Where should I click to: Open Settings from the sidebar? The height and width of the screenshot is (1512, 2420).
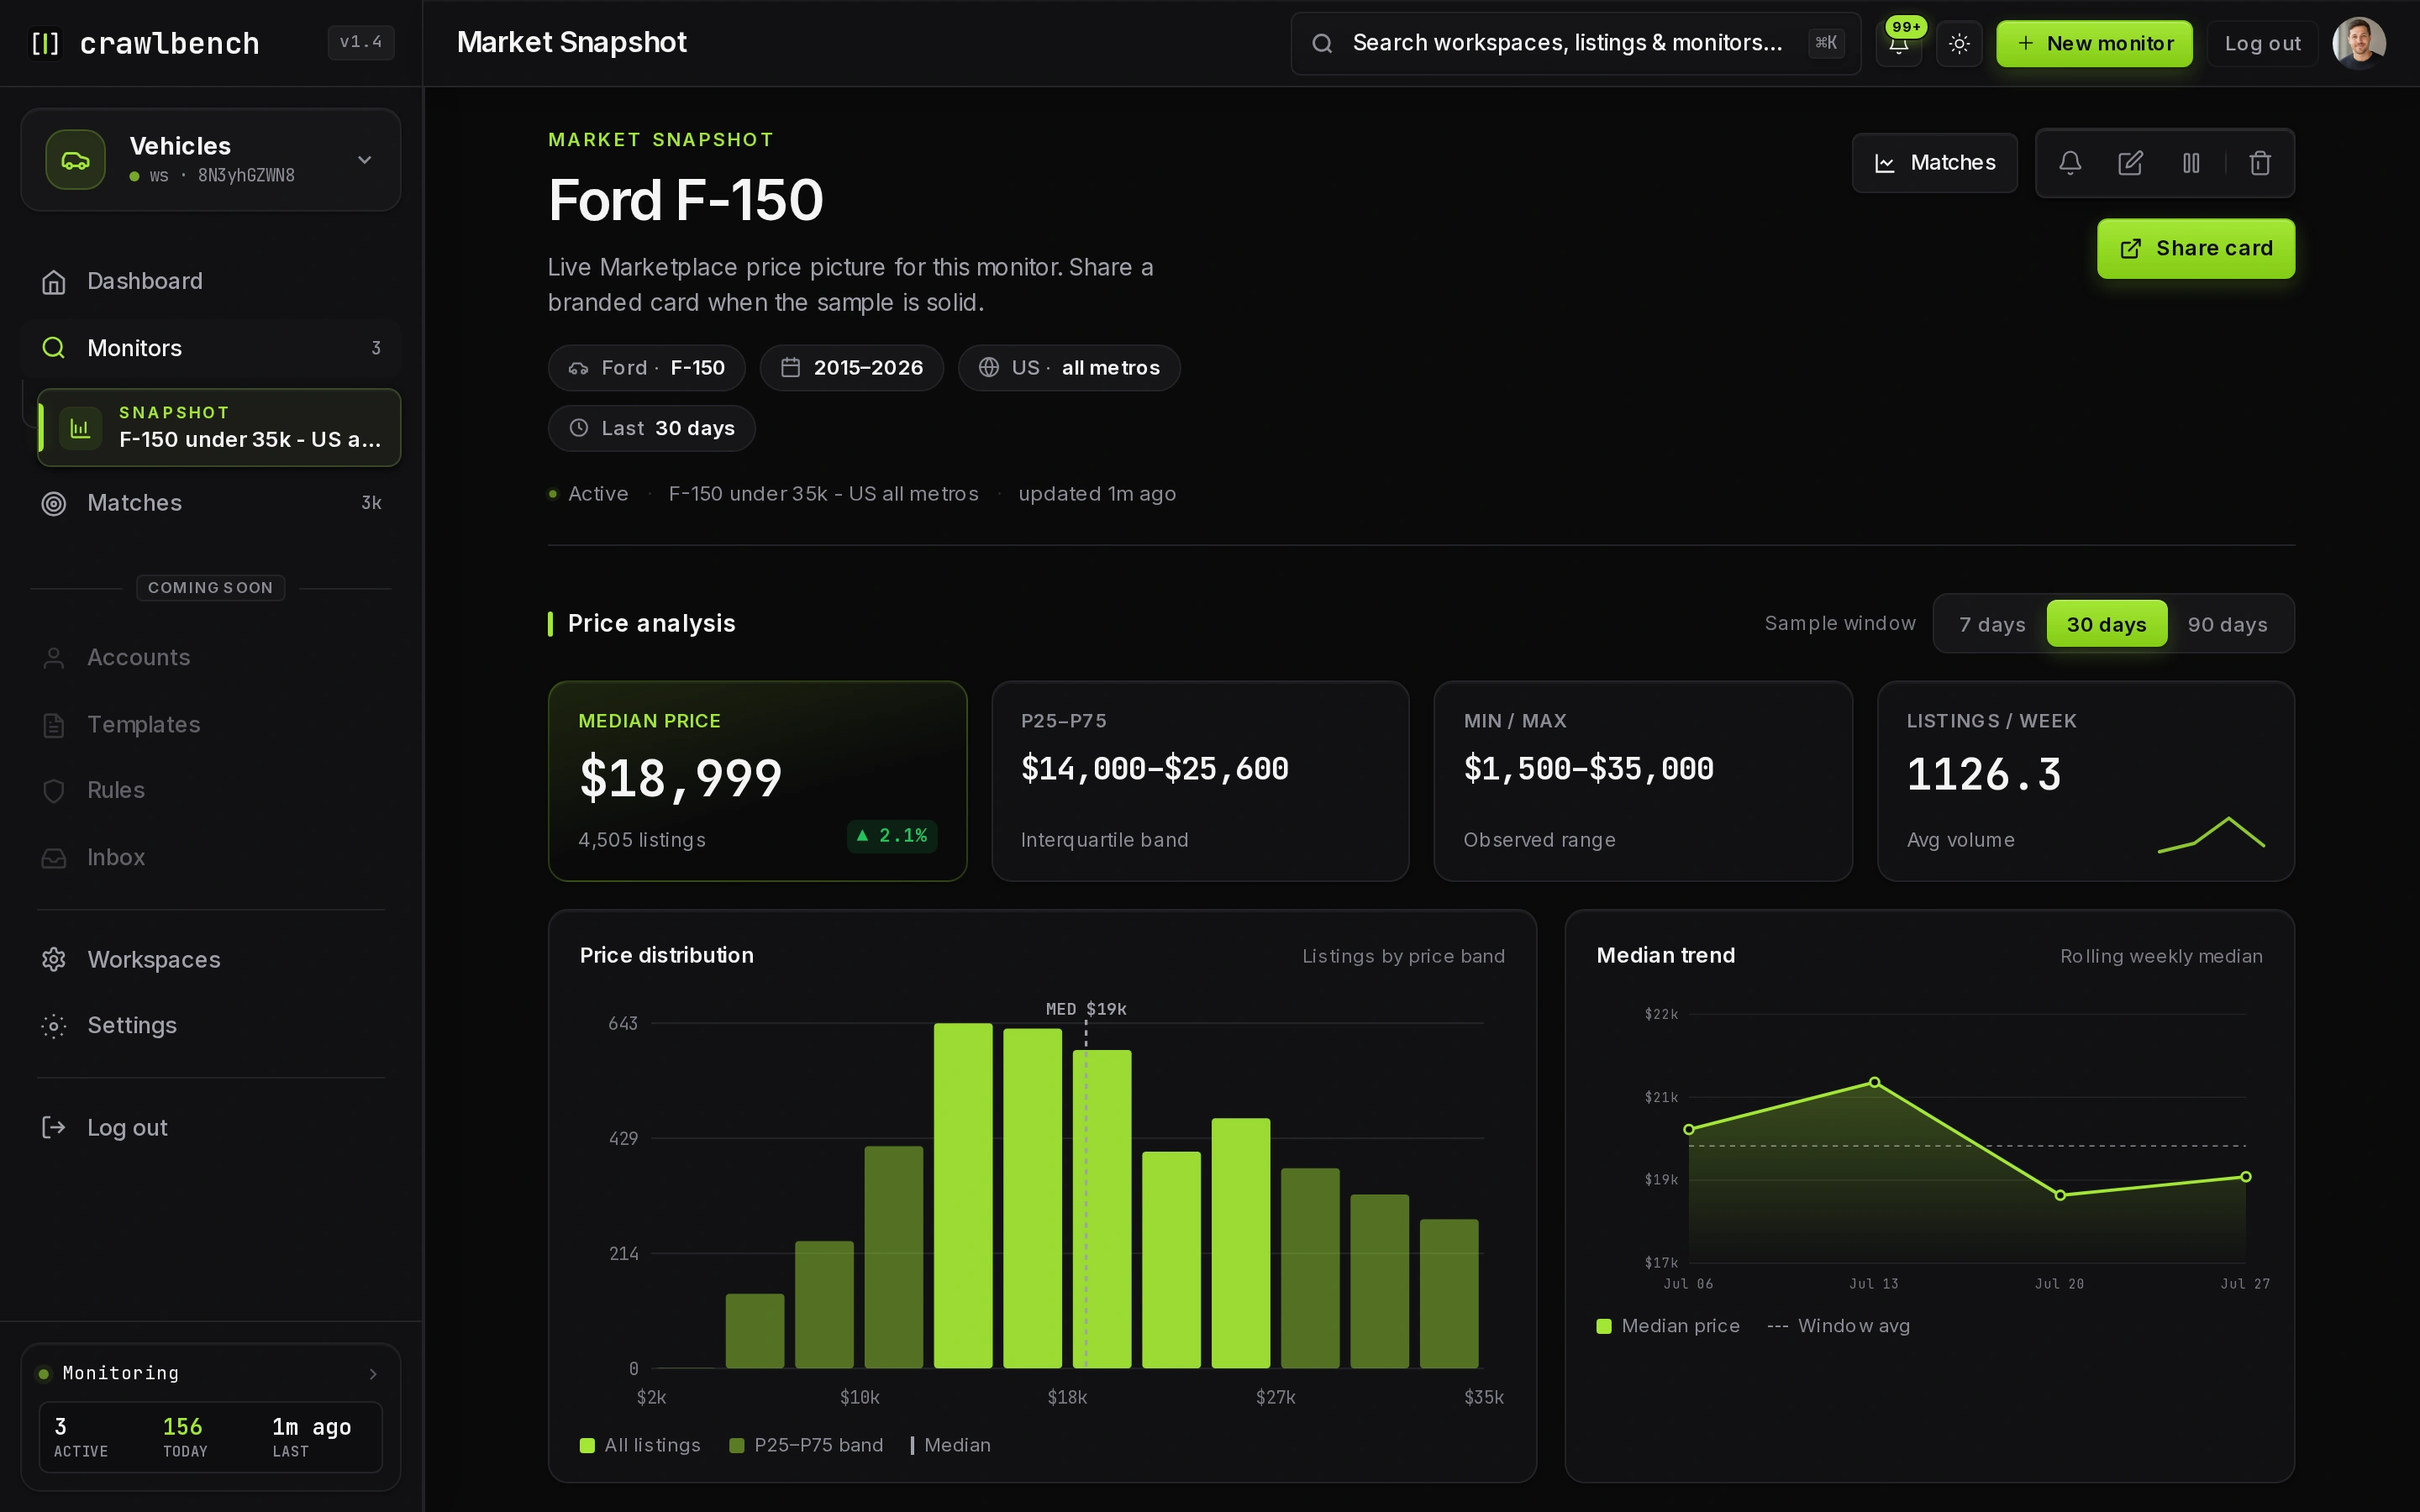pos(211,1025)
